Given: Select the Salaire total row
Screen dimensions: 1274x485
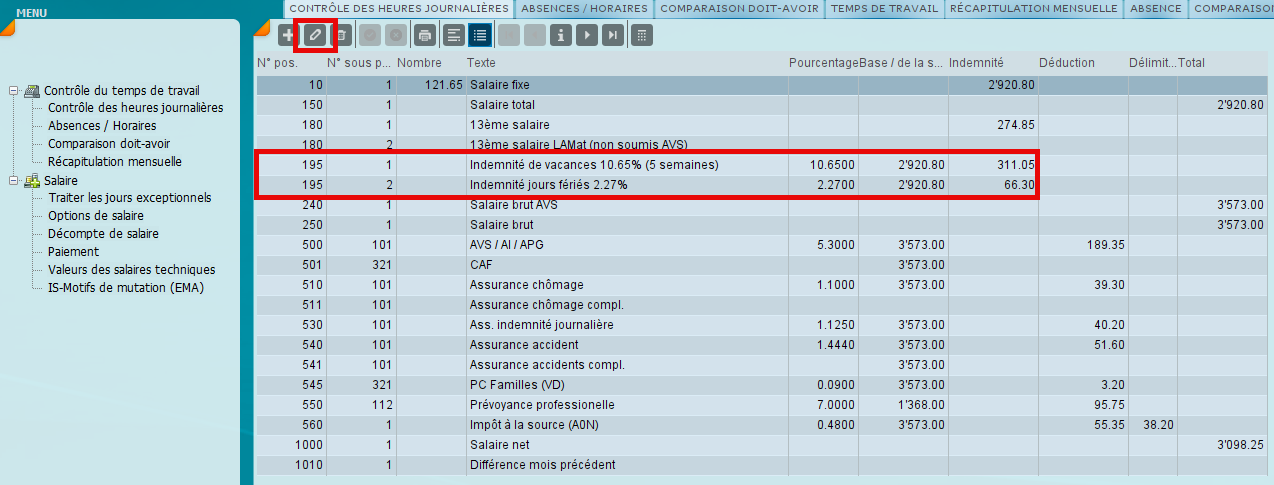Looking at the screenshot, I should pos(762,105).
